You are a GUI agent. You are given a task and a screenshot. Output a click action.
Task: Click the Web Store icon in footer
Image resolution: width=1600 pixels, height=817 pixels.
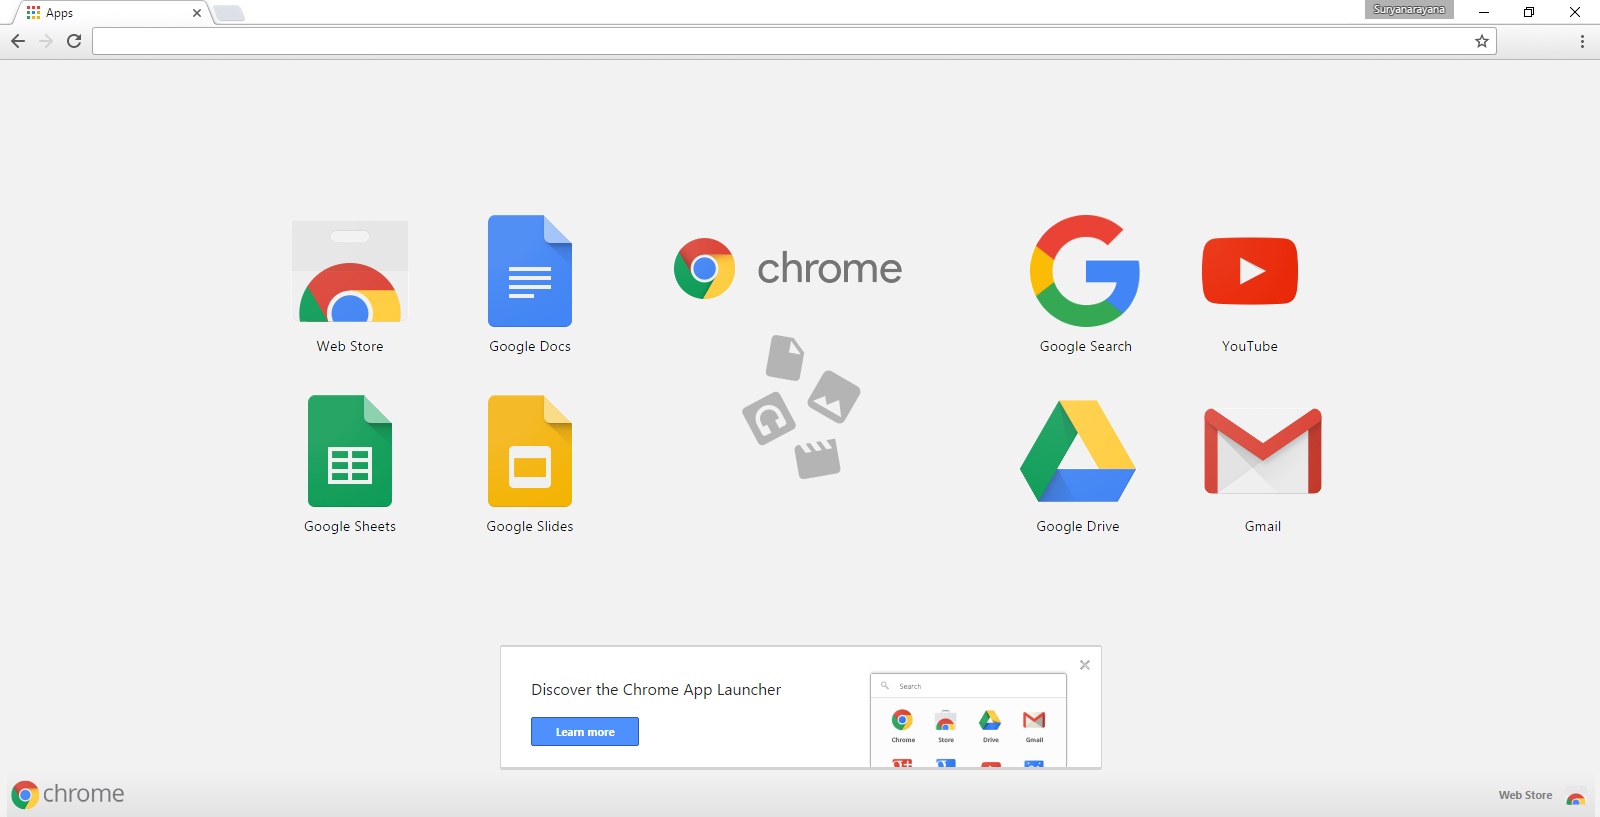(x=1576, y=797)
